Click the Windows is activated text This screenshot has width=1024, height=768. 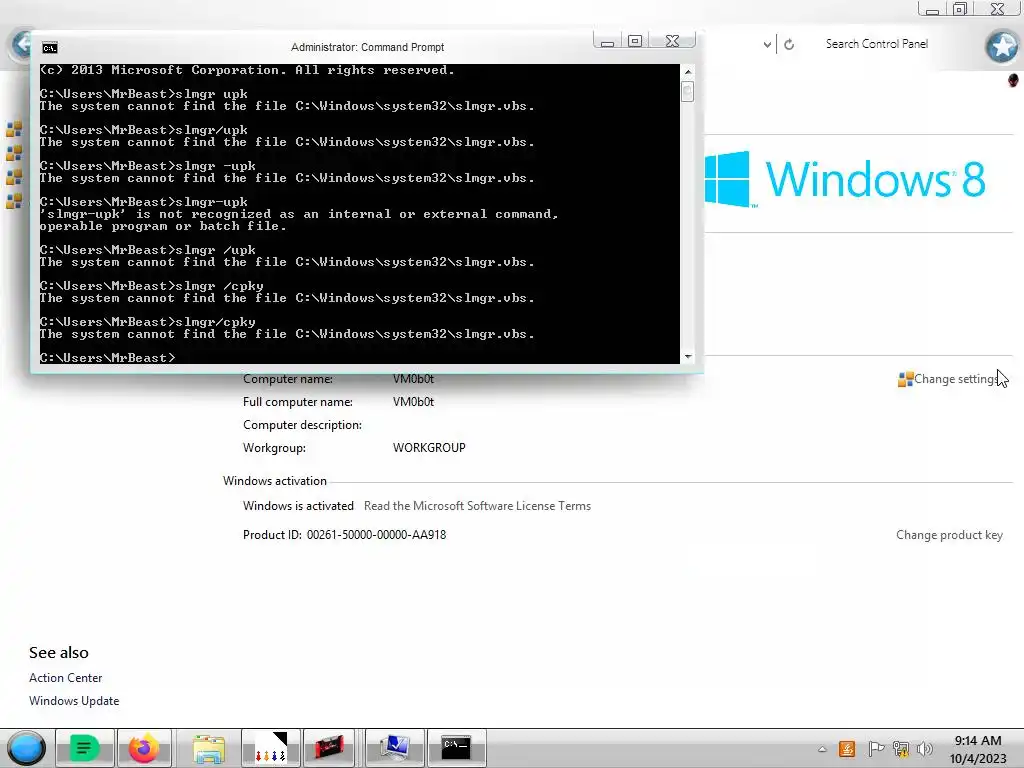[298, 506]
